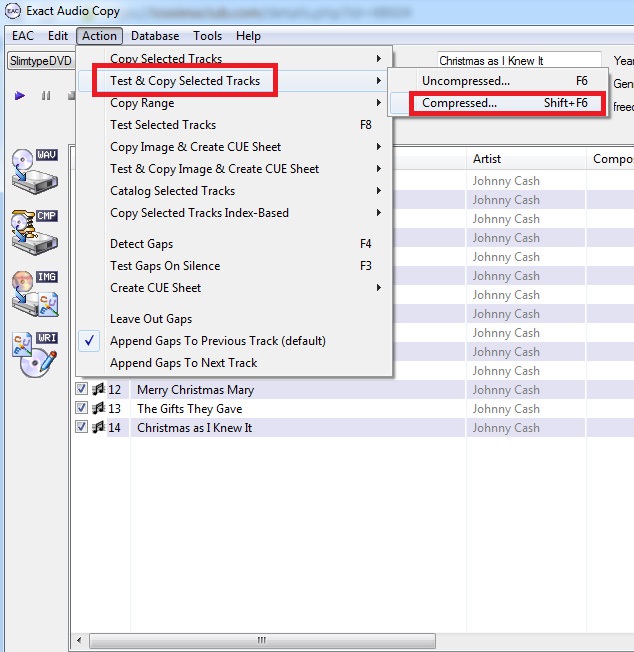Select track 14 title Christmas as I Knew It
The width and height of the screenshot is (634, 652).
(x=195, y=428)
